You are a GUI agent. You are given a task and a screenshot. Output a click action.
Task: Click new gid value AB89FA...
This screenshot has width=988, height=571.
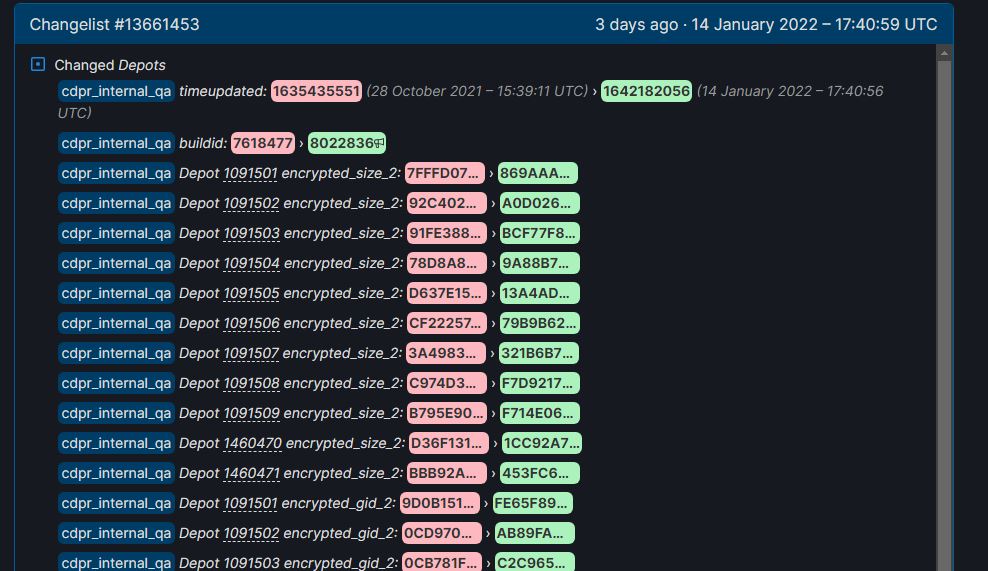(534, 533)
